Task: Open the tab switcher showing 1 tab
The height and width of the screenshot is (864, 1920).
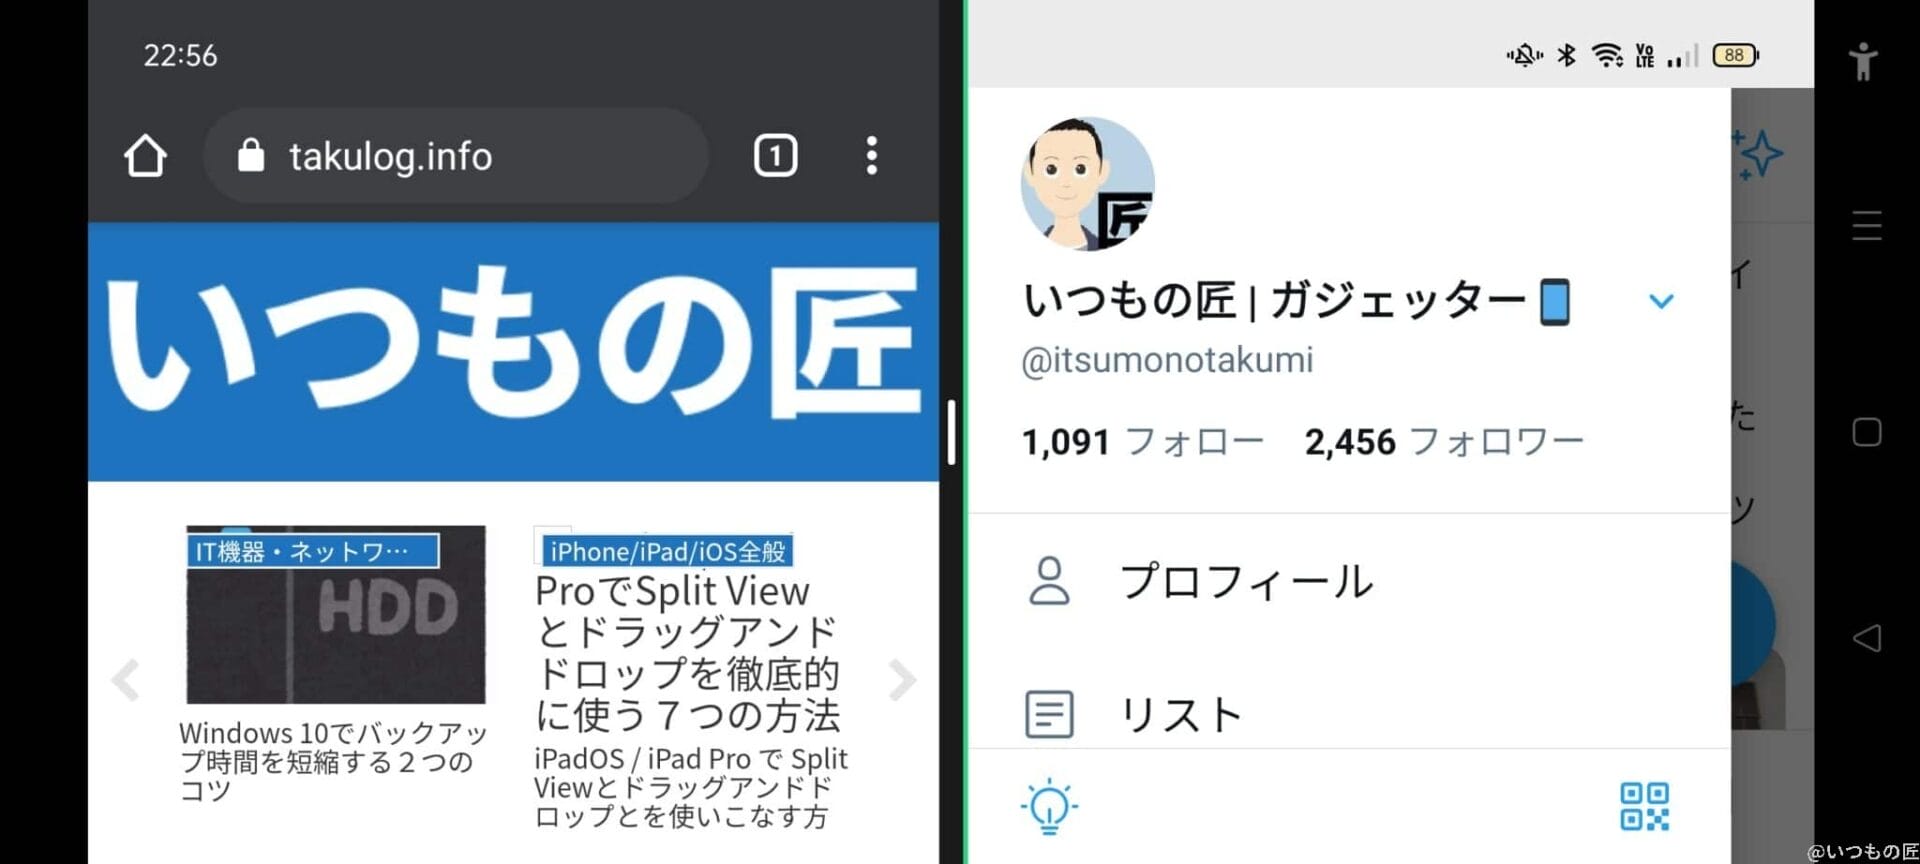Action: 775,156
